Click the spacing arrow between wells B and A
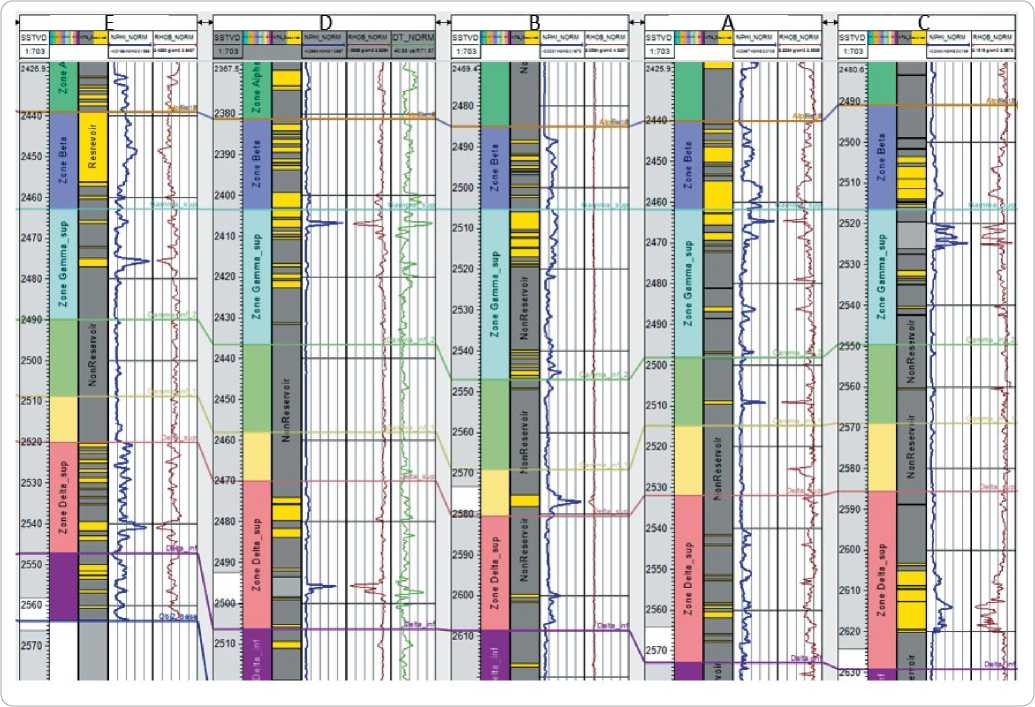Image resolution: width=1035 pixels, height=707 pixels. pos(637,22)
